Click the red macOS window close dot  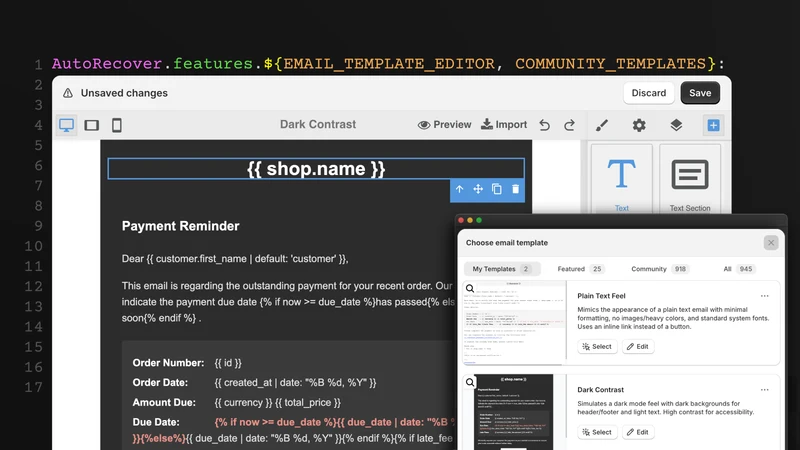[x=461, y=220]
